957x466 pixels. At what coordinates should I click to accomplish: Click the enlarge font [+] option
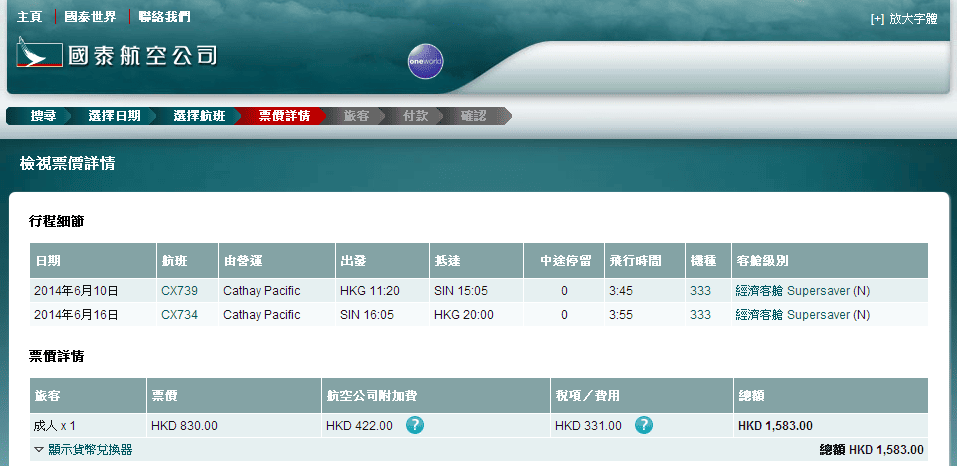pos(904,18)
